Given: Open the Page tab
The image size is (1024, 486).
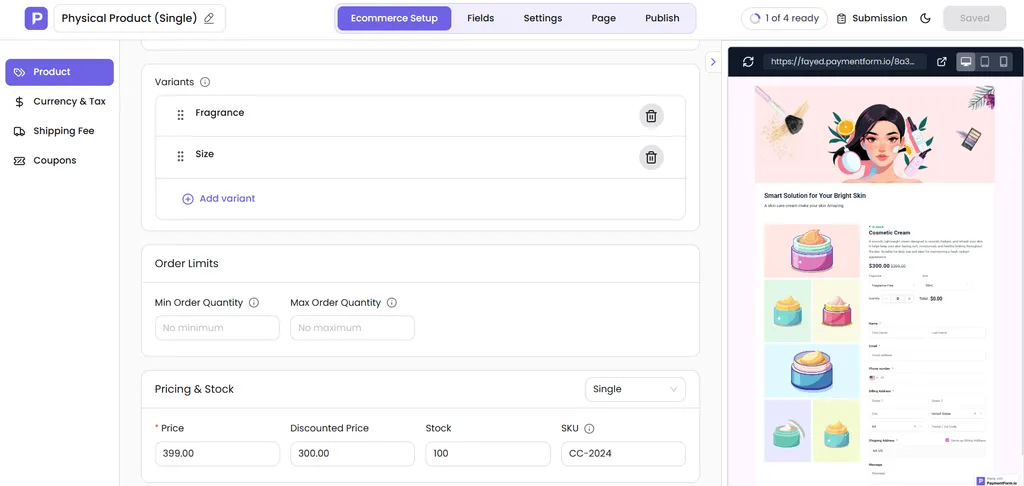Looking at the screenshot, I should (603, 18).
